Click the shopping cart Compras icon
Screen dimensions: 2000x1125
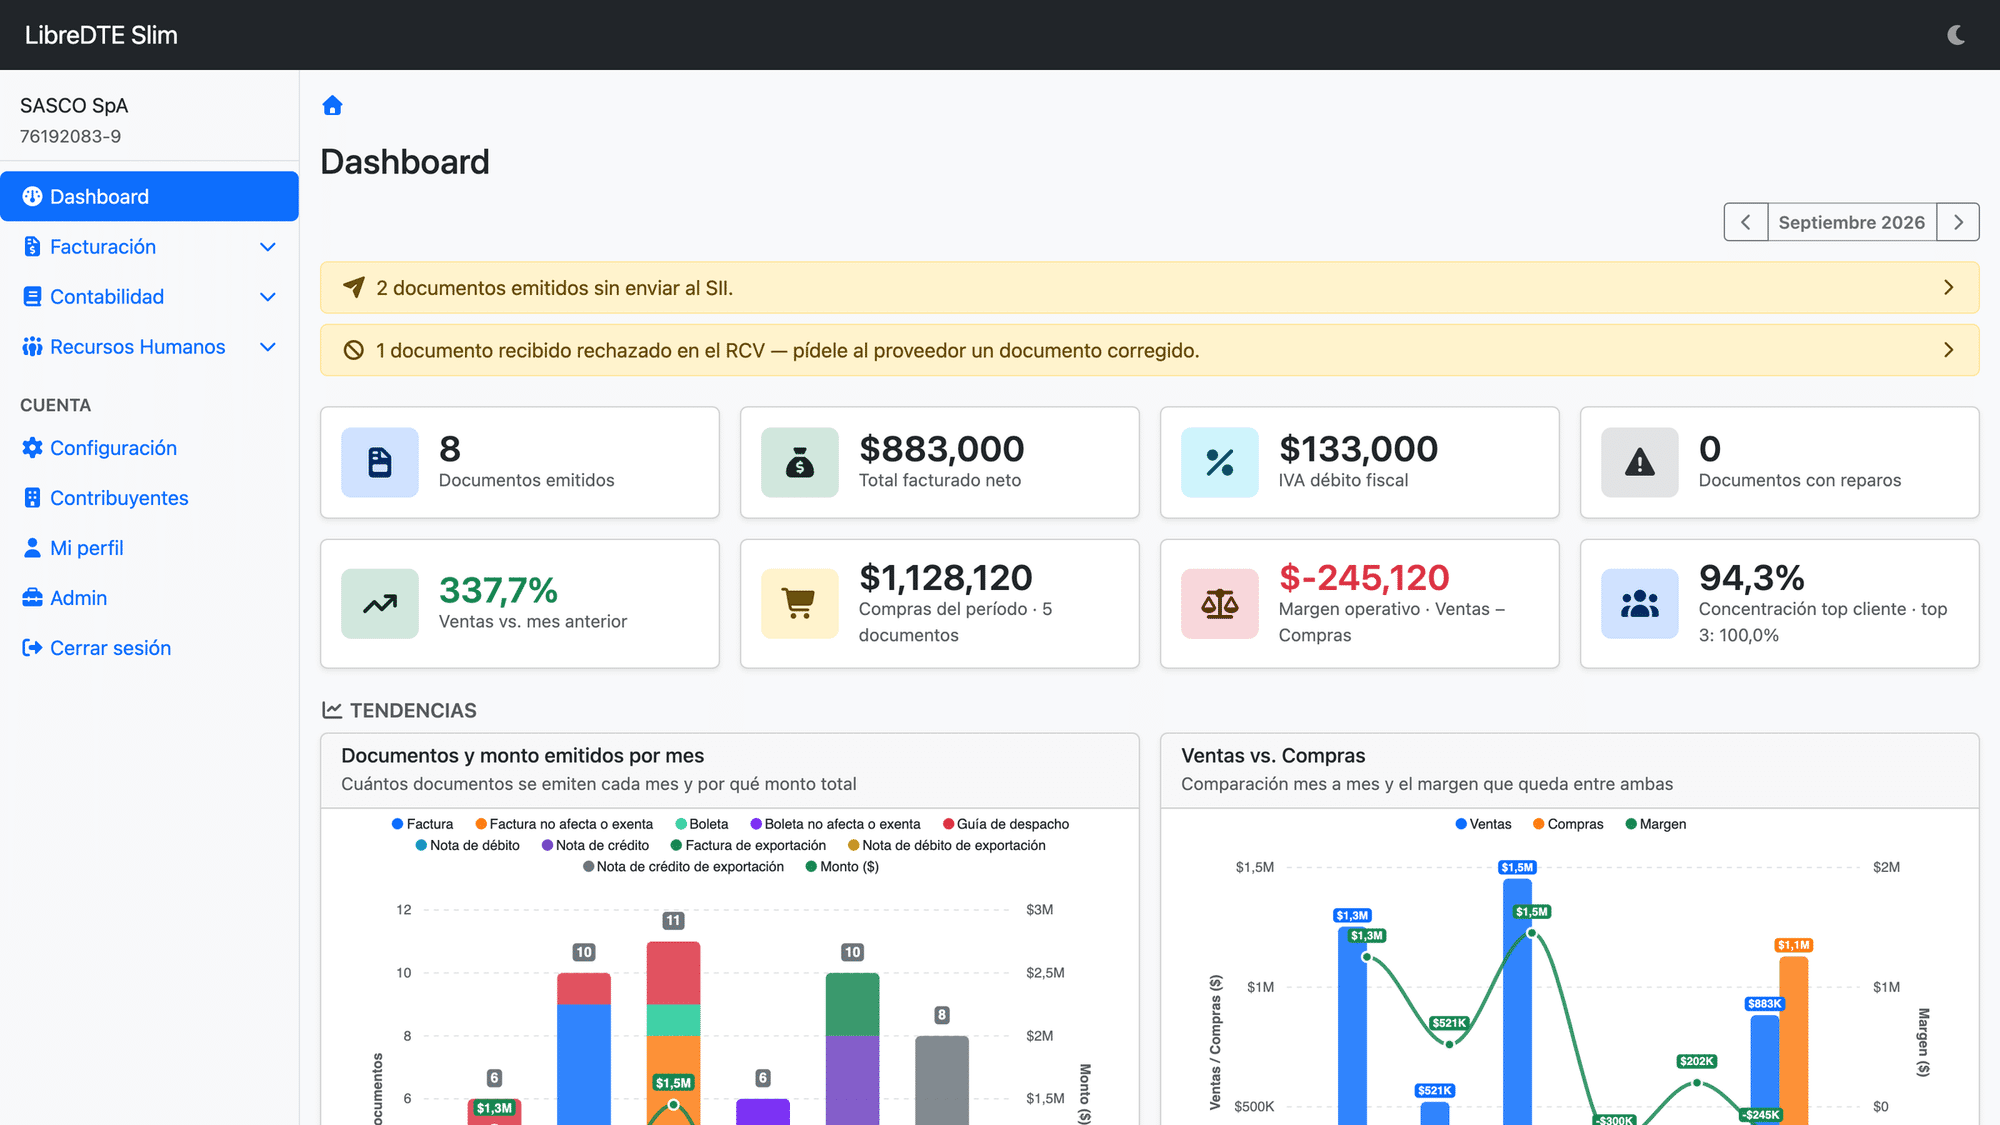799,604
